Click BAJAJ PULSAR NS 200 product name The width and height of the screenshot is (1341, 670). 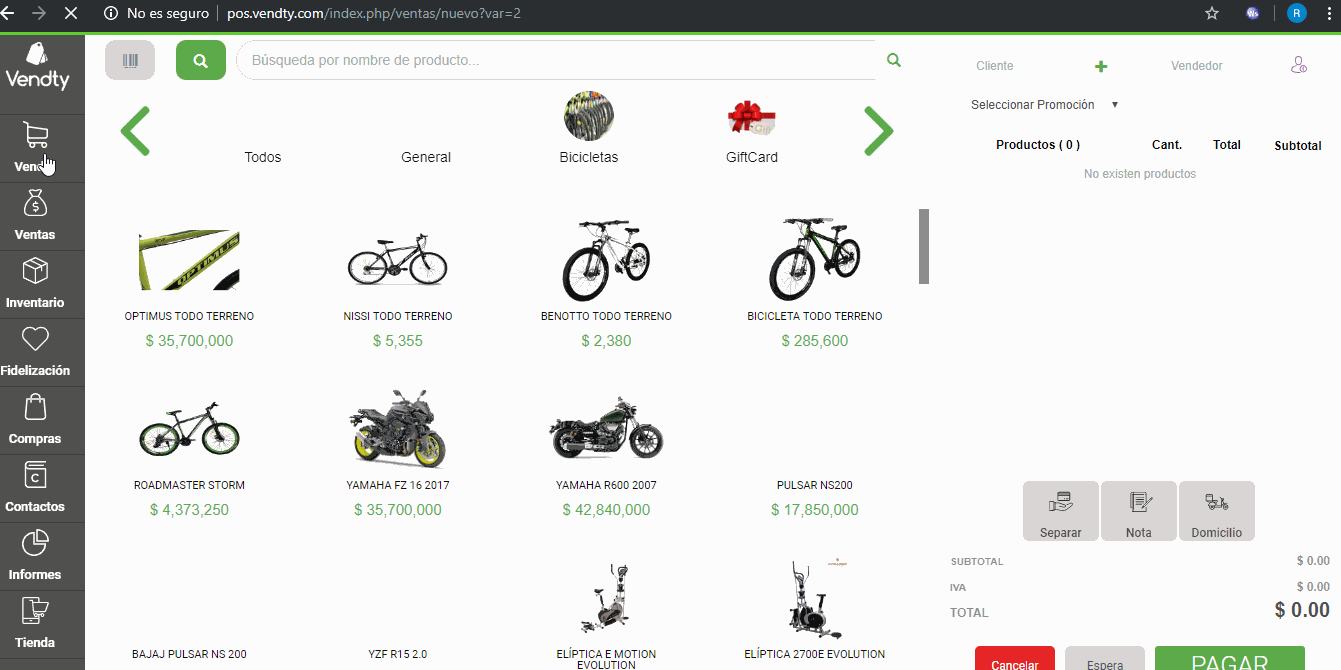189,655
